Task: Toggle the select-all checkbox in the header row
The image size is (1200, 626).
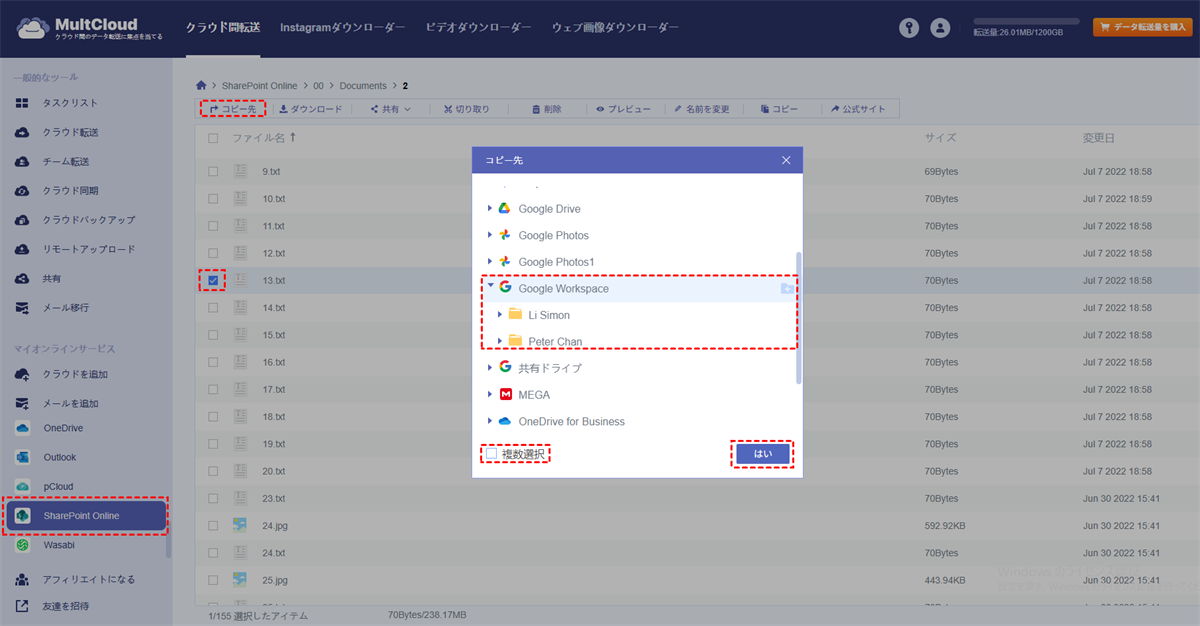Action: point(213,139)
